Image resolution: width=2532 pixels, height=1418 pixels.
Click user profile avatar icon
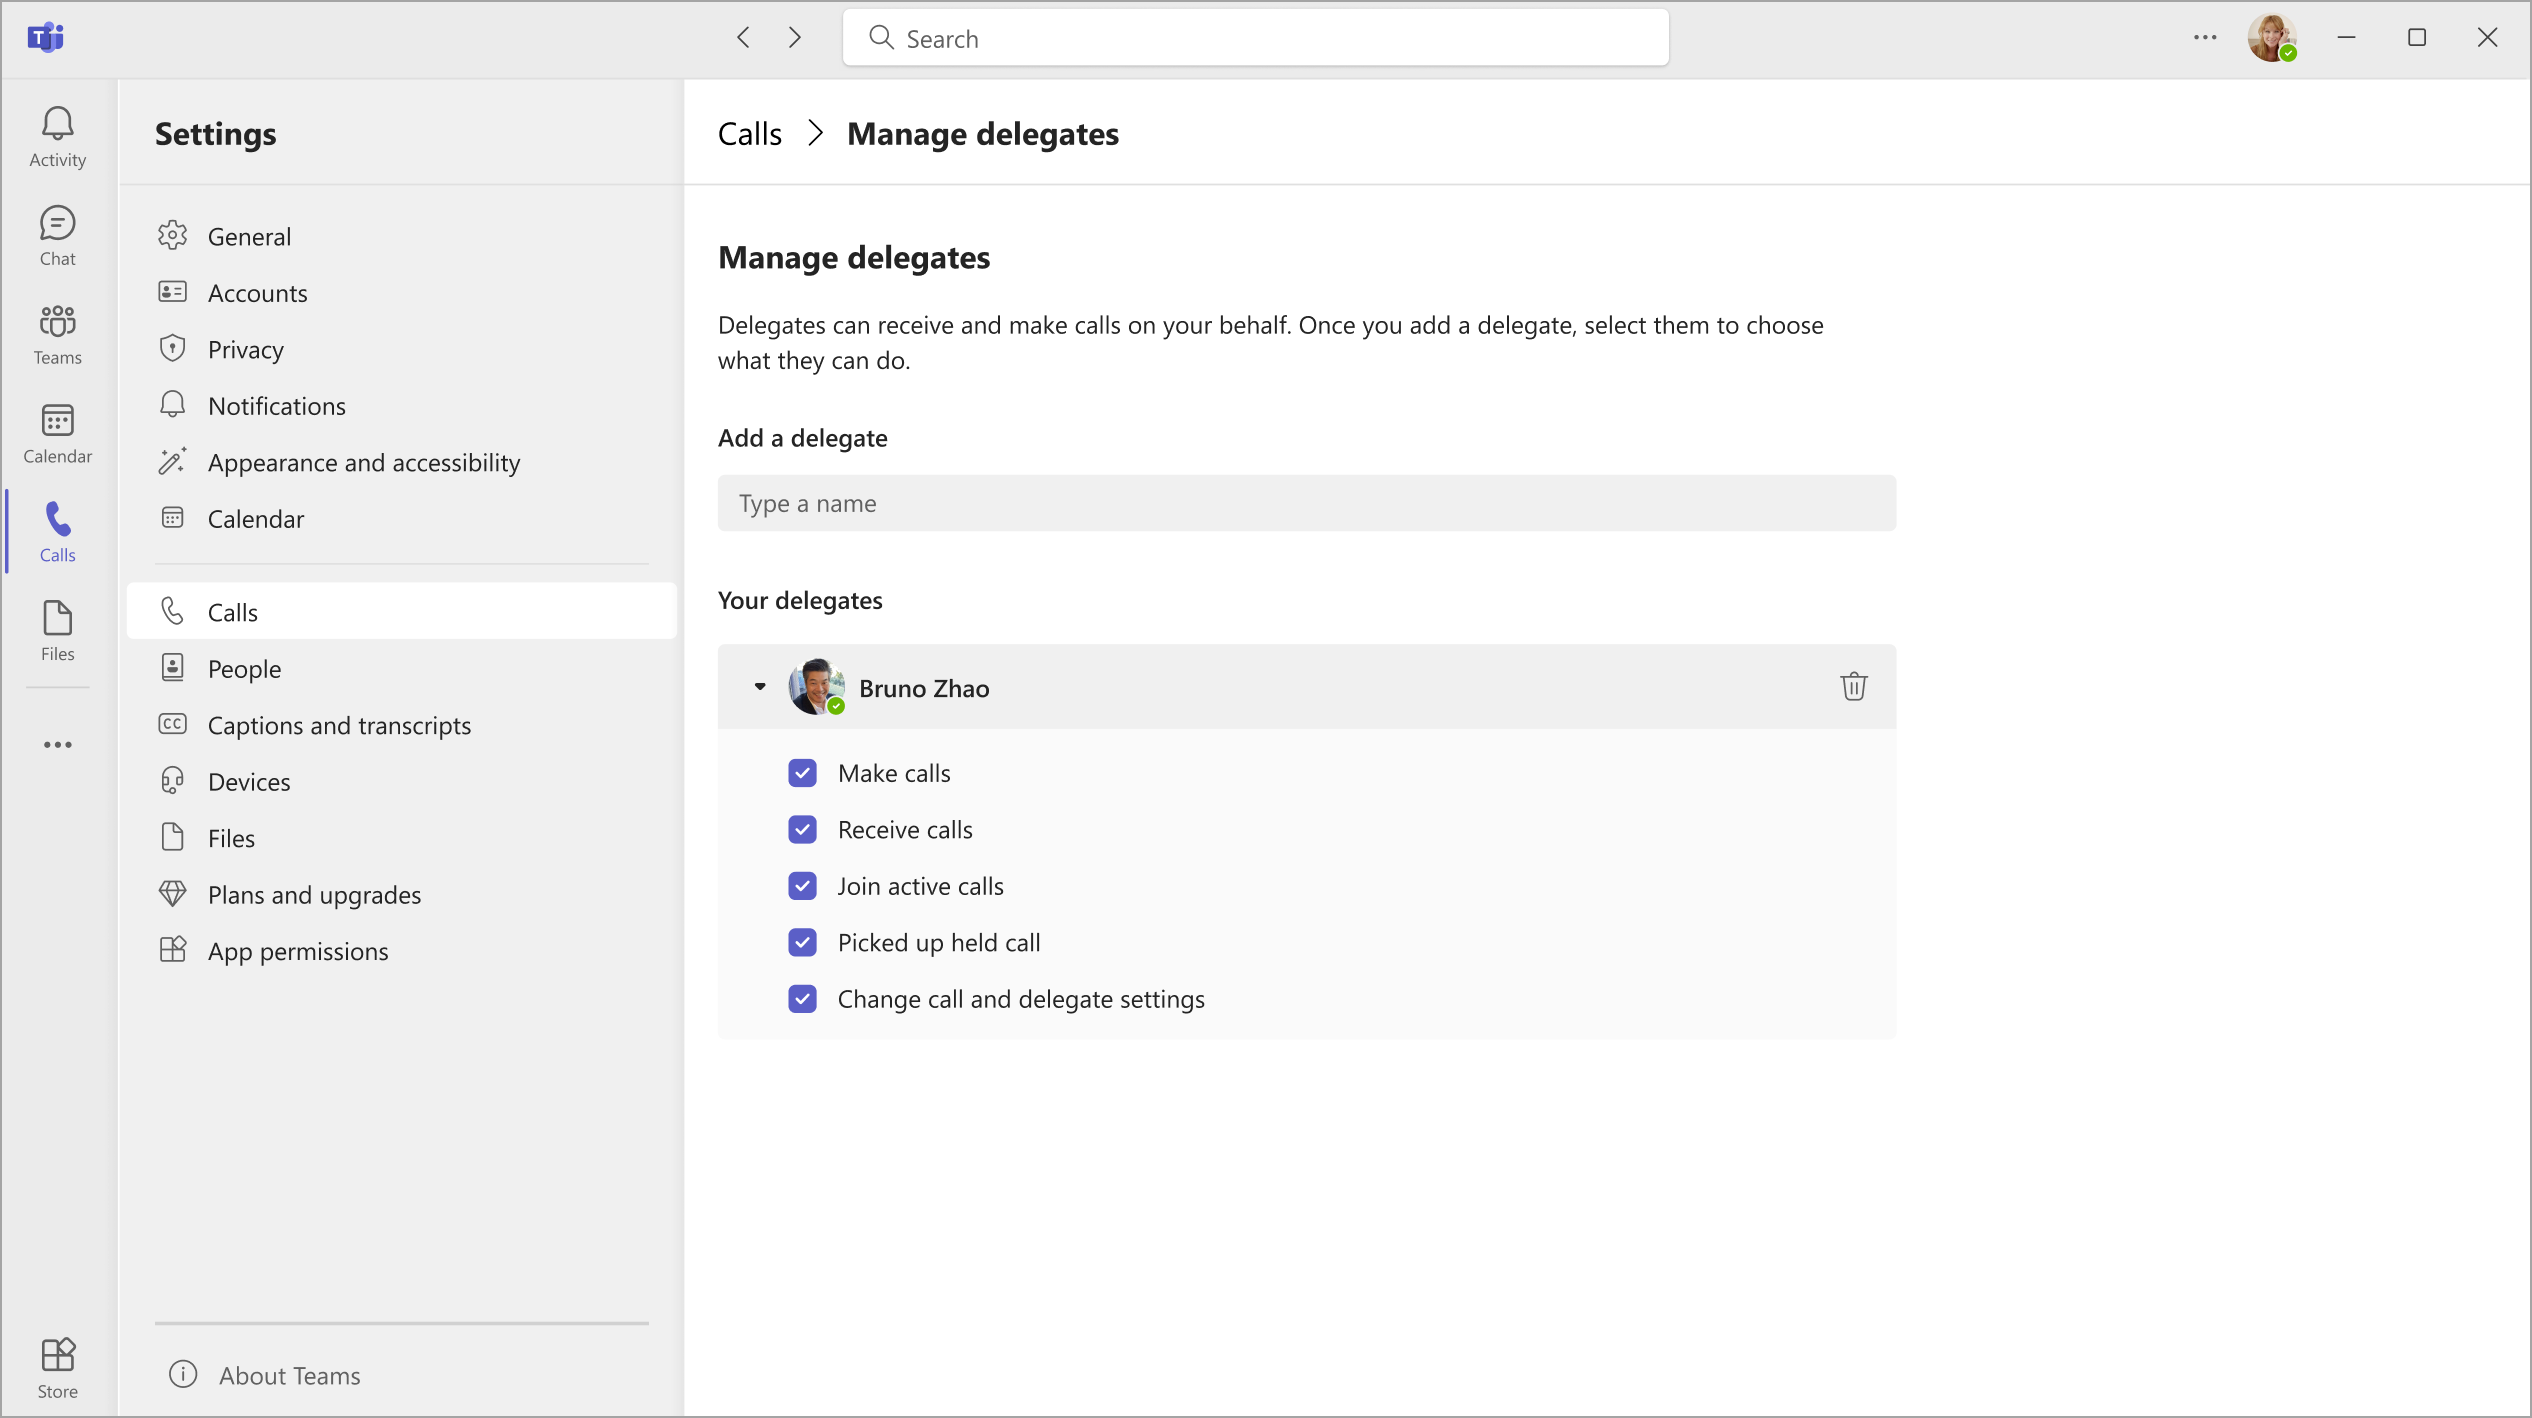pos(2273,38)
